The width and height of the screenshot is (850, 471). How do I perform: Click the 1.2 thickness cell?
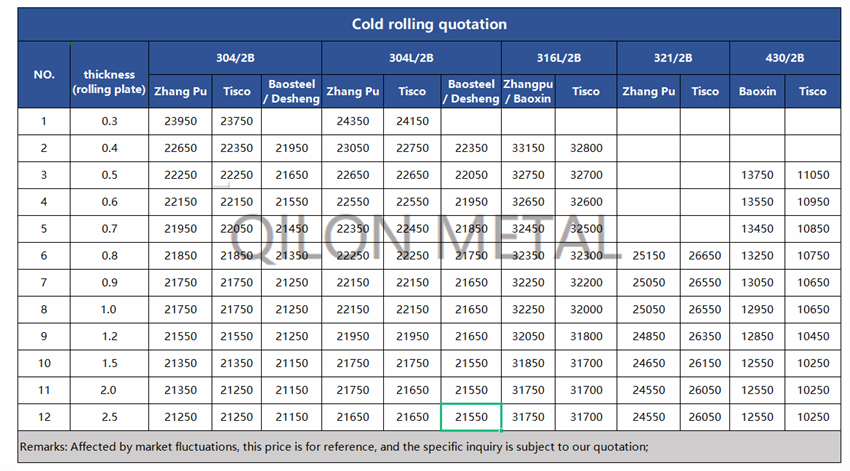pos(109,336)
